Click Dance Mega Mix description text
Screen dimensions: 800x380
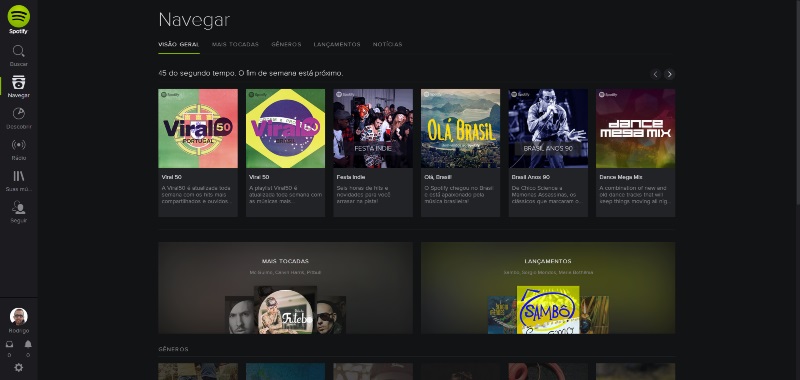coord(635,195)
